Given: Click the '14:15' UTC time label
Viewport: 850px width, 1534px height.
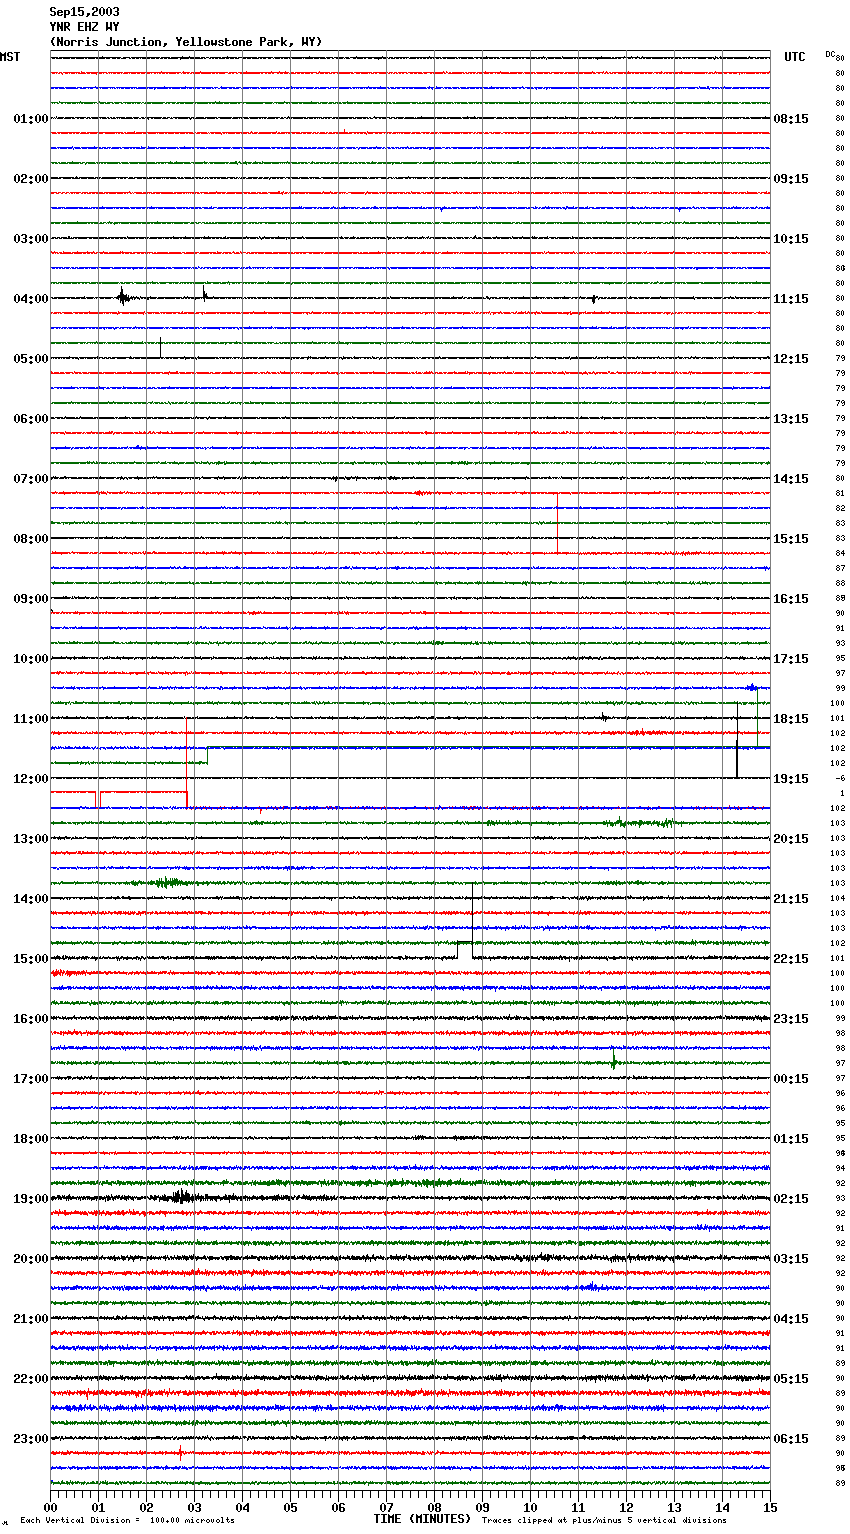Looking at the screenshot, I should click(791, 479).
